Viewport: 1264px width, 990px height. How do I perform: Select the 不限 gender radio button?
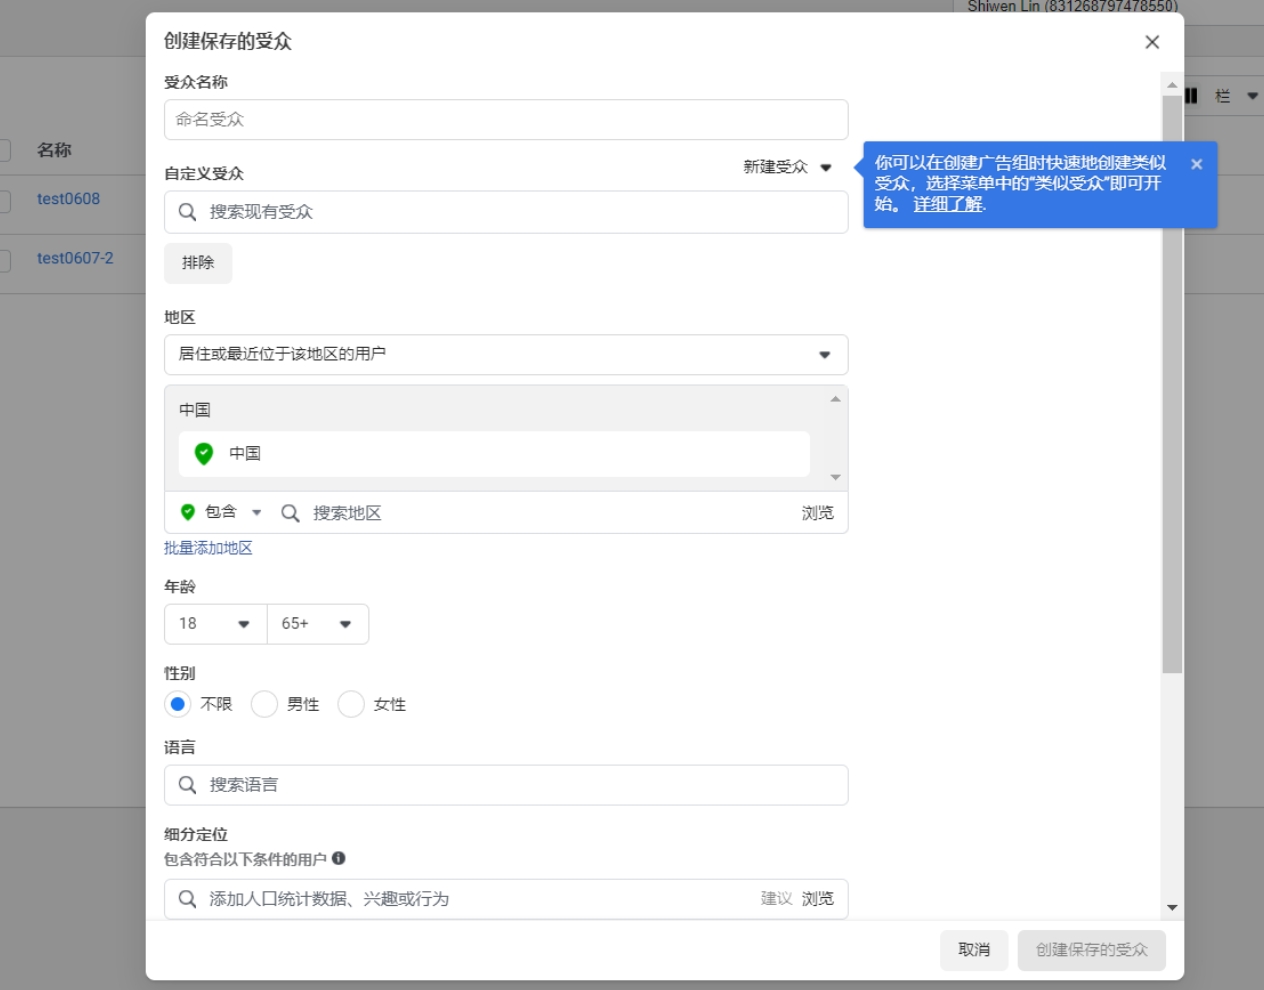[178, 704]
